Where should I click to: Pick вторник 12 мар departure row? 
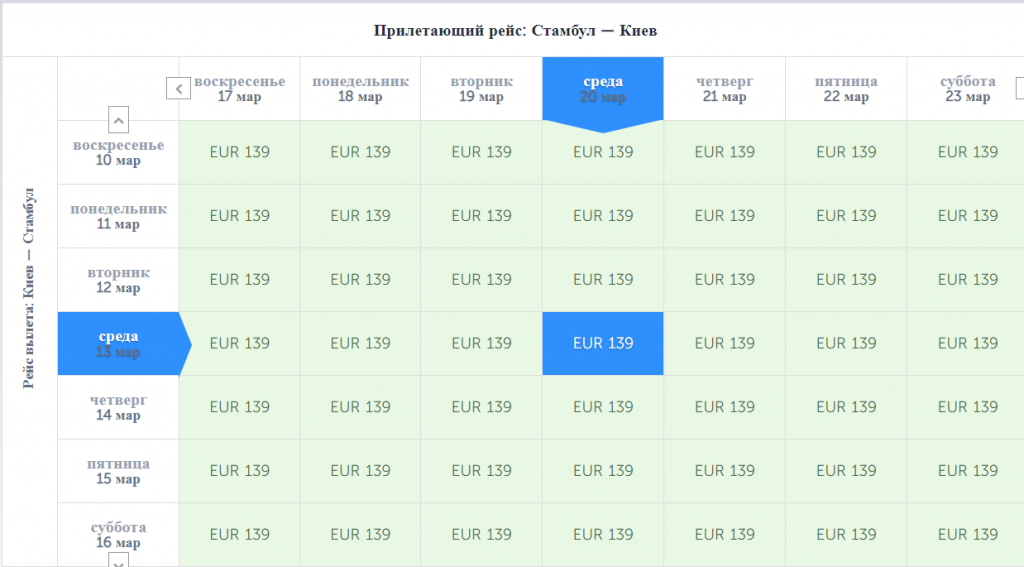pyautogui.click(x=118, y=280)
